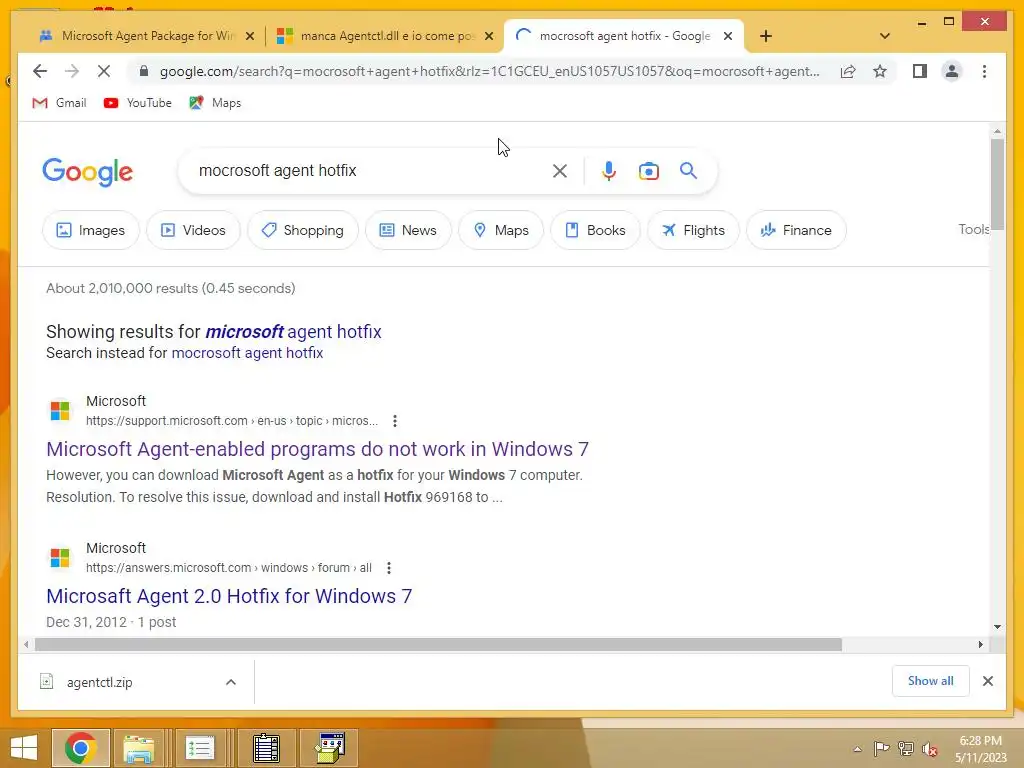Screen dimensions: 1024x768
Task: Select the Finance filter chip
Action: (797, 230)
